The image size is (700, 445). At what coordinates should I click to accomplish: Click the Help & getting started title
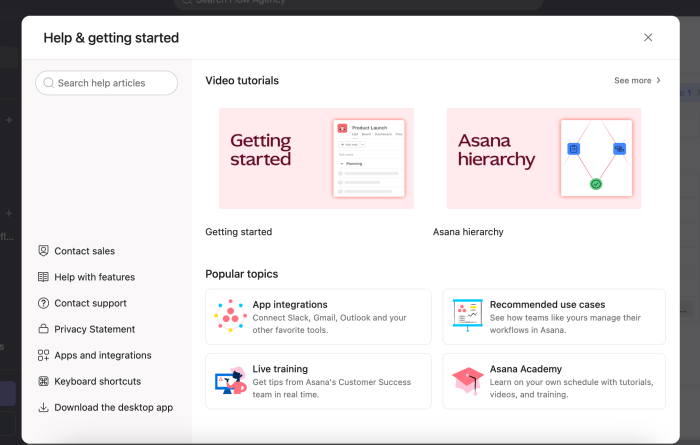pos(111,38)
